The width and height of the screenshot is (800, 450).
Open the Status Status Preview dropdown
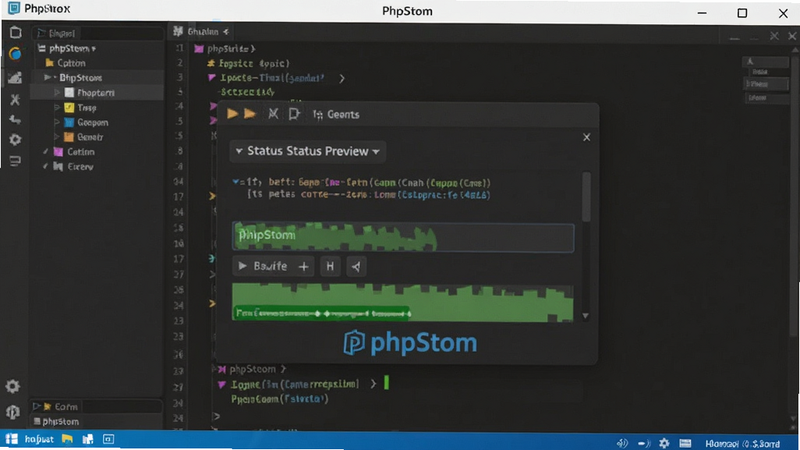click(308, 152)
